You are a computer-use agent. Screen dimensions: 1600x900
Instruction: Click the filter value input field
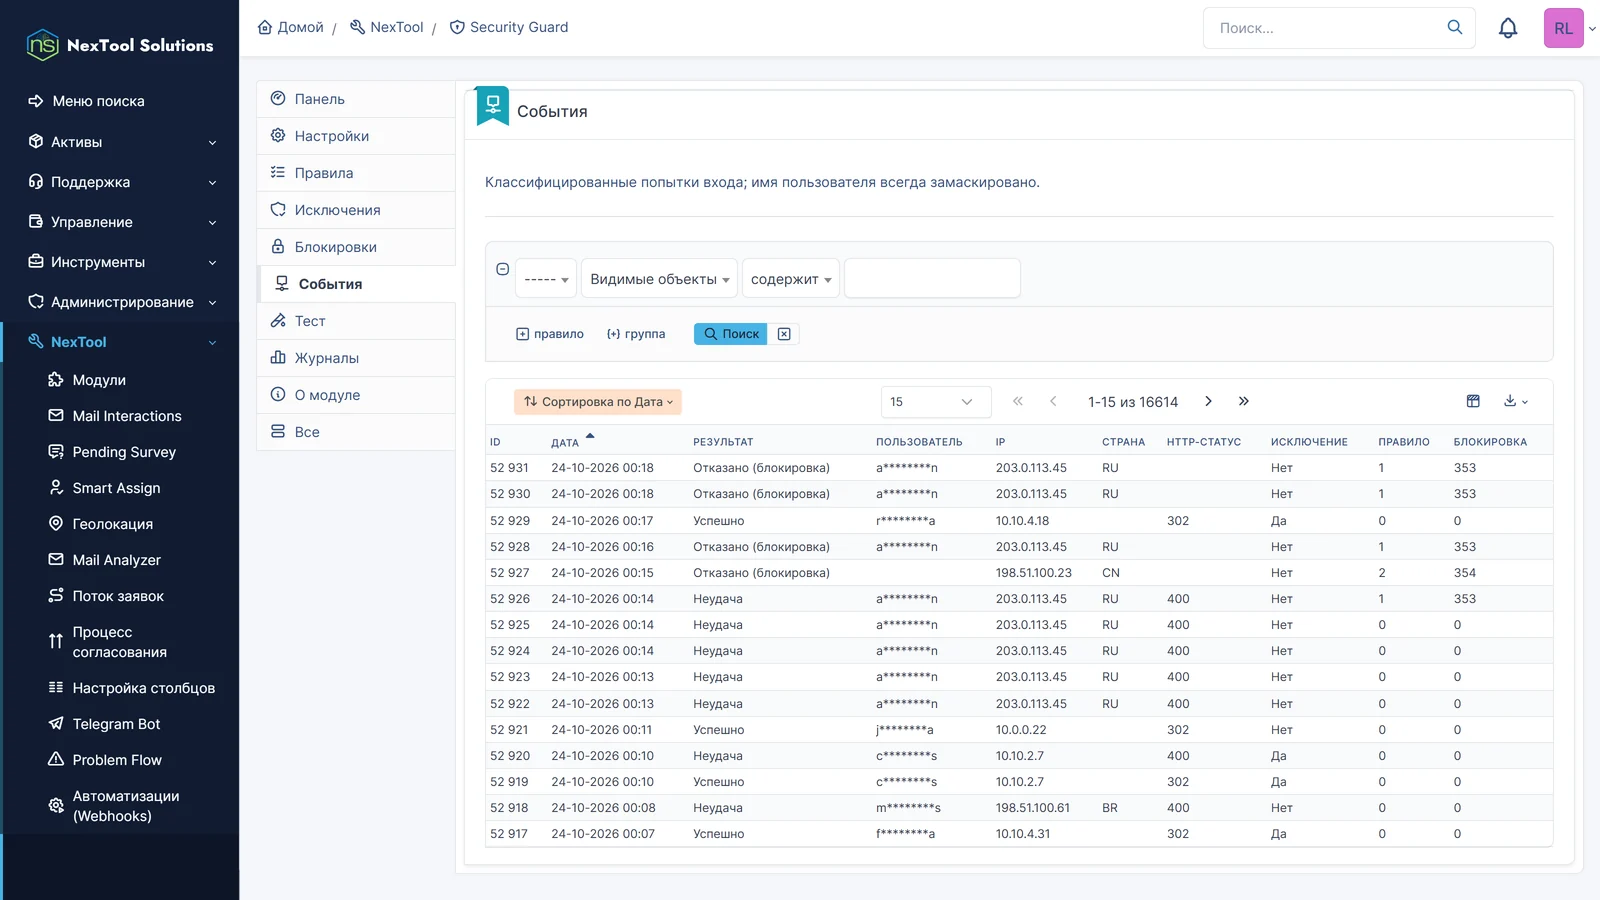pyautogui.click(x=932, y=279)
